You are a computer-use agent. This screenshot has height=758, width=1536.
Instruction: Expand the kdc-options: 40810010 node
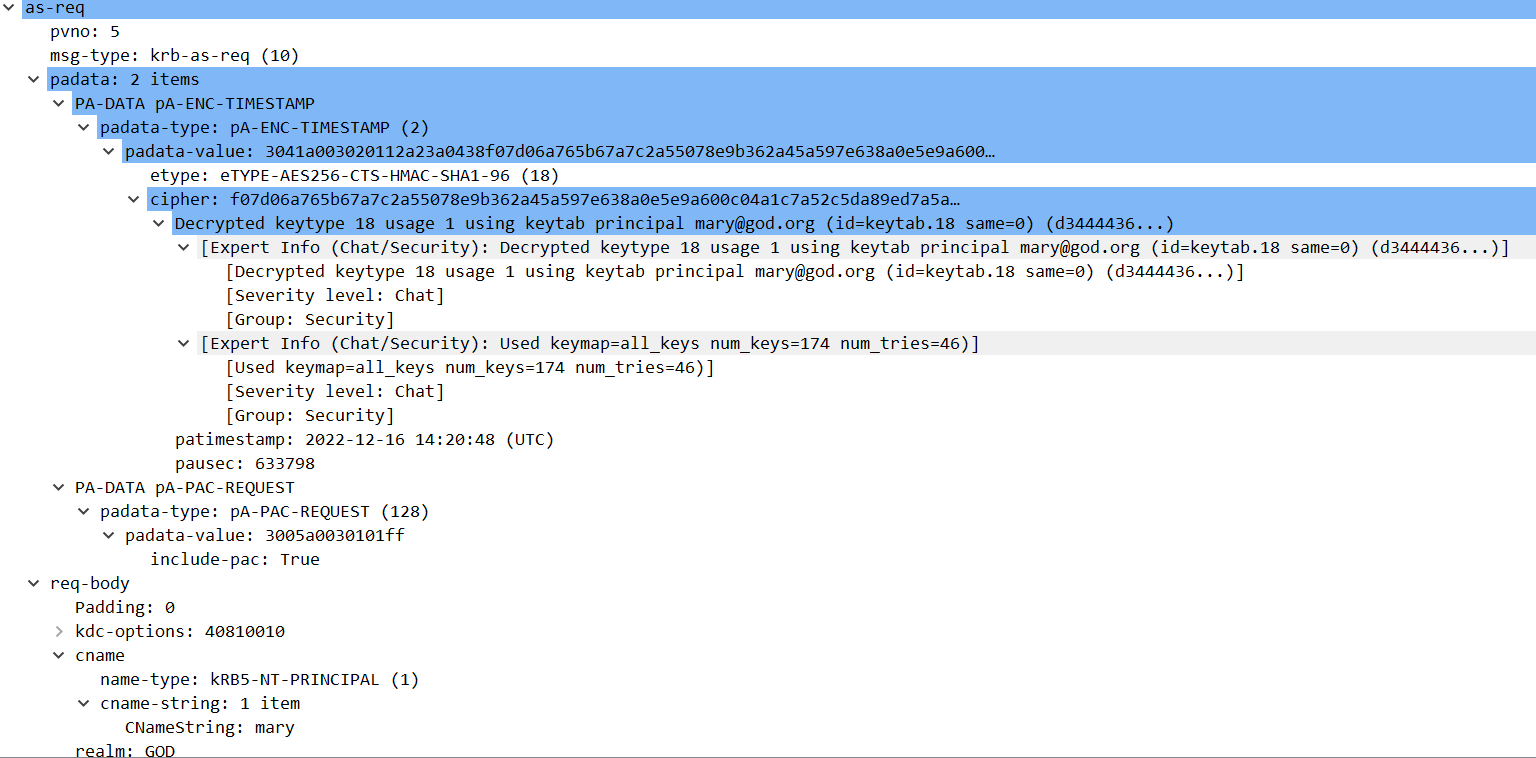coord(60,632)
